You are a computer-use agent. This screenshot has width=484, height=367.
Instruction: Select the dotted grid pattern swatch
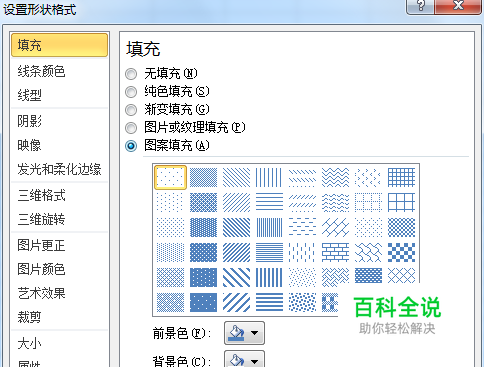pyautogui.click(x=368, y=202)
